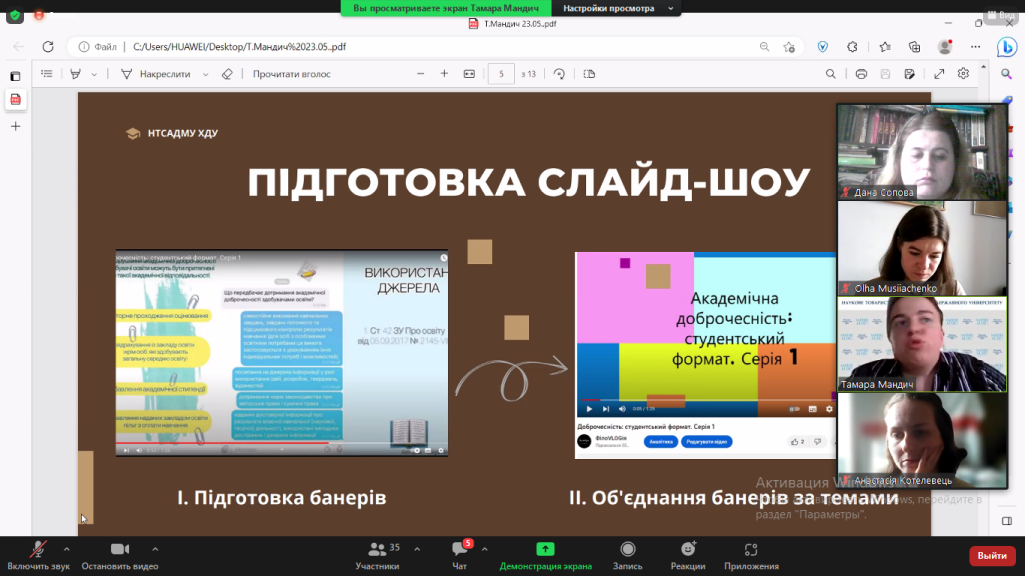Stop video Остановить видео
This screenshot has width=1025, height=576.
point(120,556)
